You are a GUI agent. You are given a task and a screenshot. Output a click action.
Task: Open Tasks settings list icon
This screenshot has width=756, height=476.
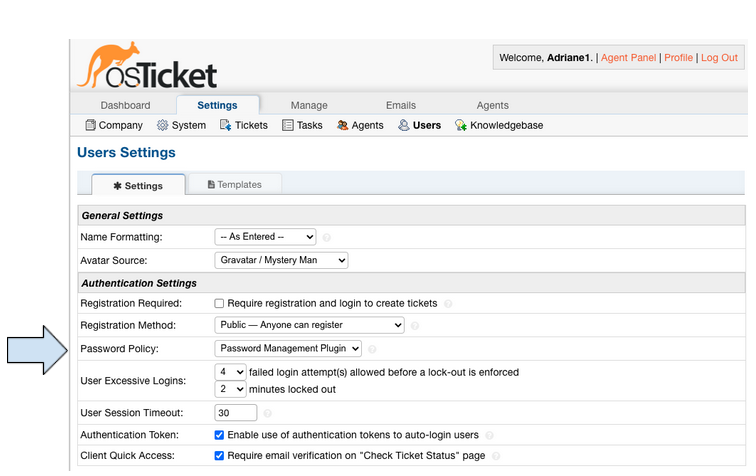[288, 126]
